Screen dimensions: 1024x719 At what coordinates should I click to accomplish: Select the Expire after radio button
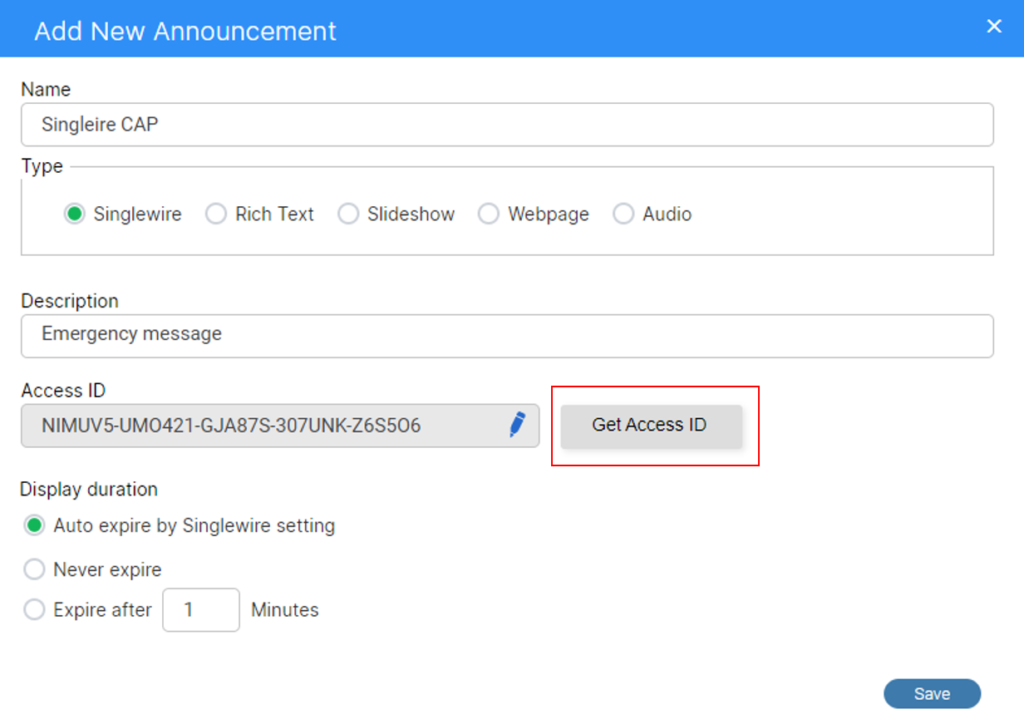pyautogui.click(x=34, y=609)
